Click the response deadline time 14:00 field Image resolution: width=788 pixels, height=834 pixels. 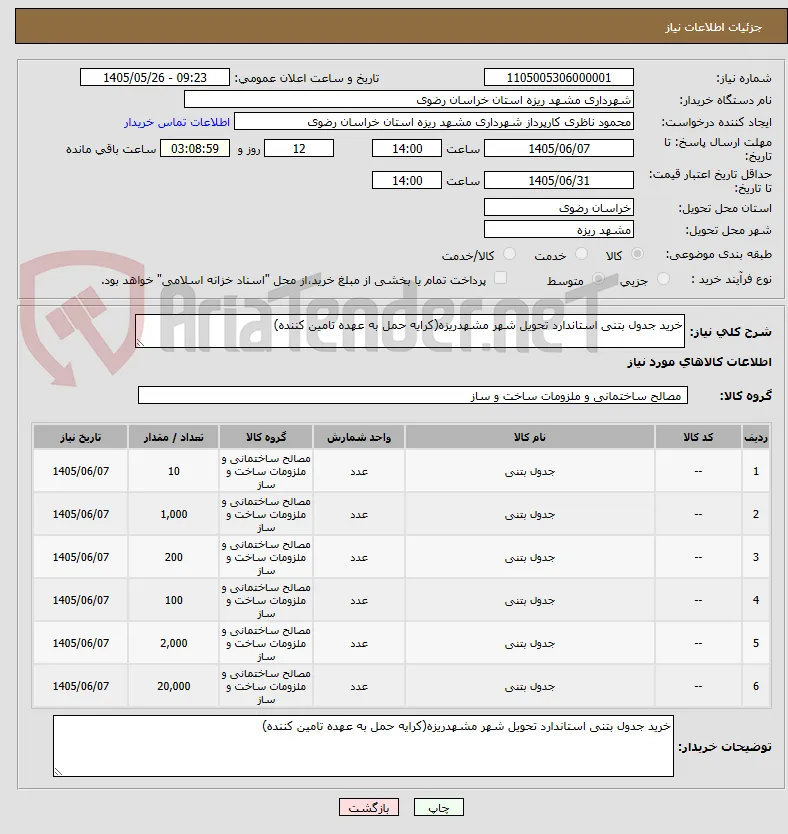click(407, 148)
